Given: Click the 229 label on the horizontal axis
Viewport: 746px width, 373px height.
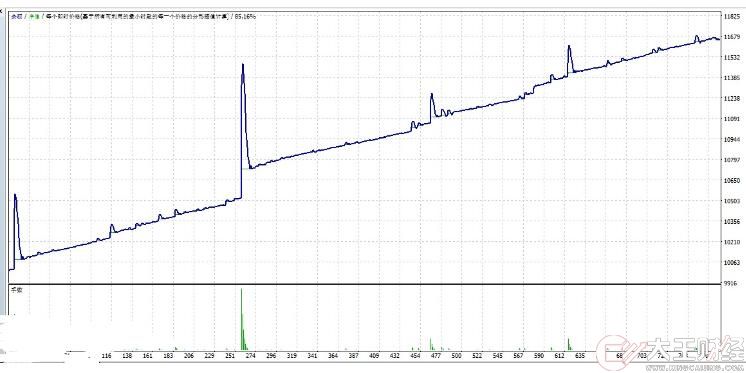Looking at the screenshot, I should pos(210,356).
